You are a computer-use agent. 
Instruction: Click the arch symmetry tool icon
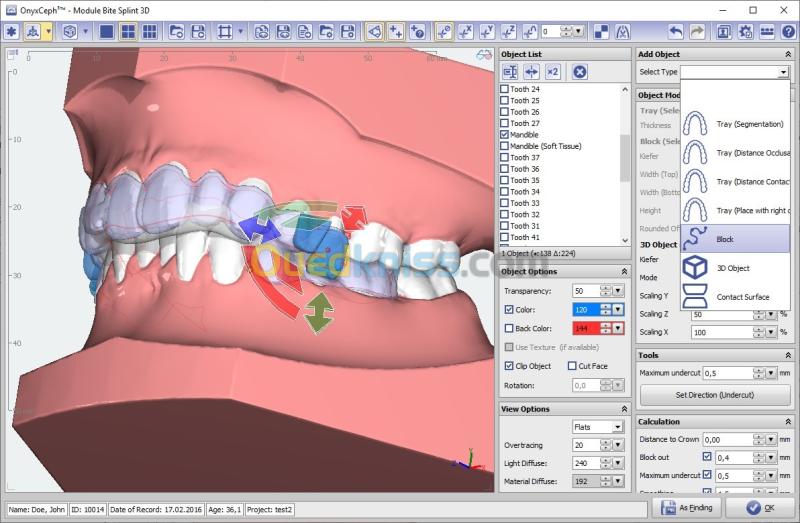pyautogui.click(x=622, y=32)
